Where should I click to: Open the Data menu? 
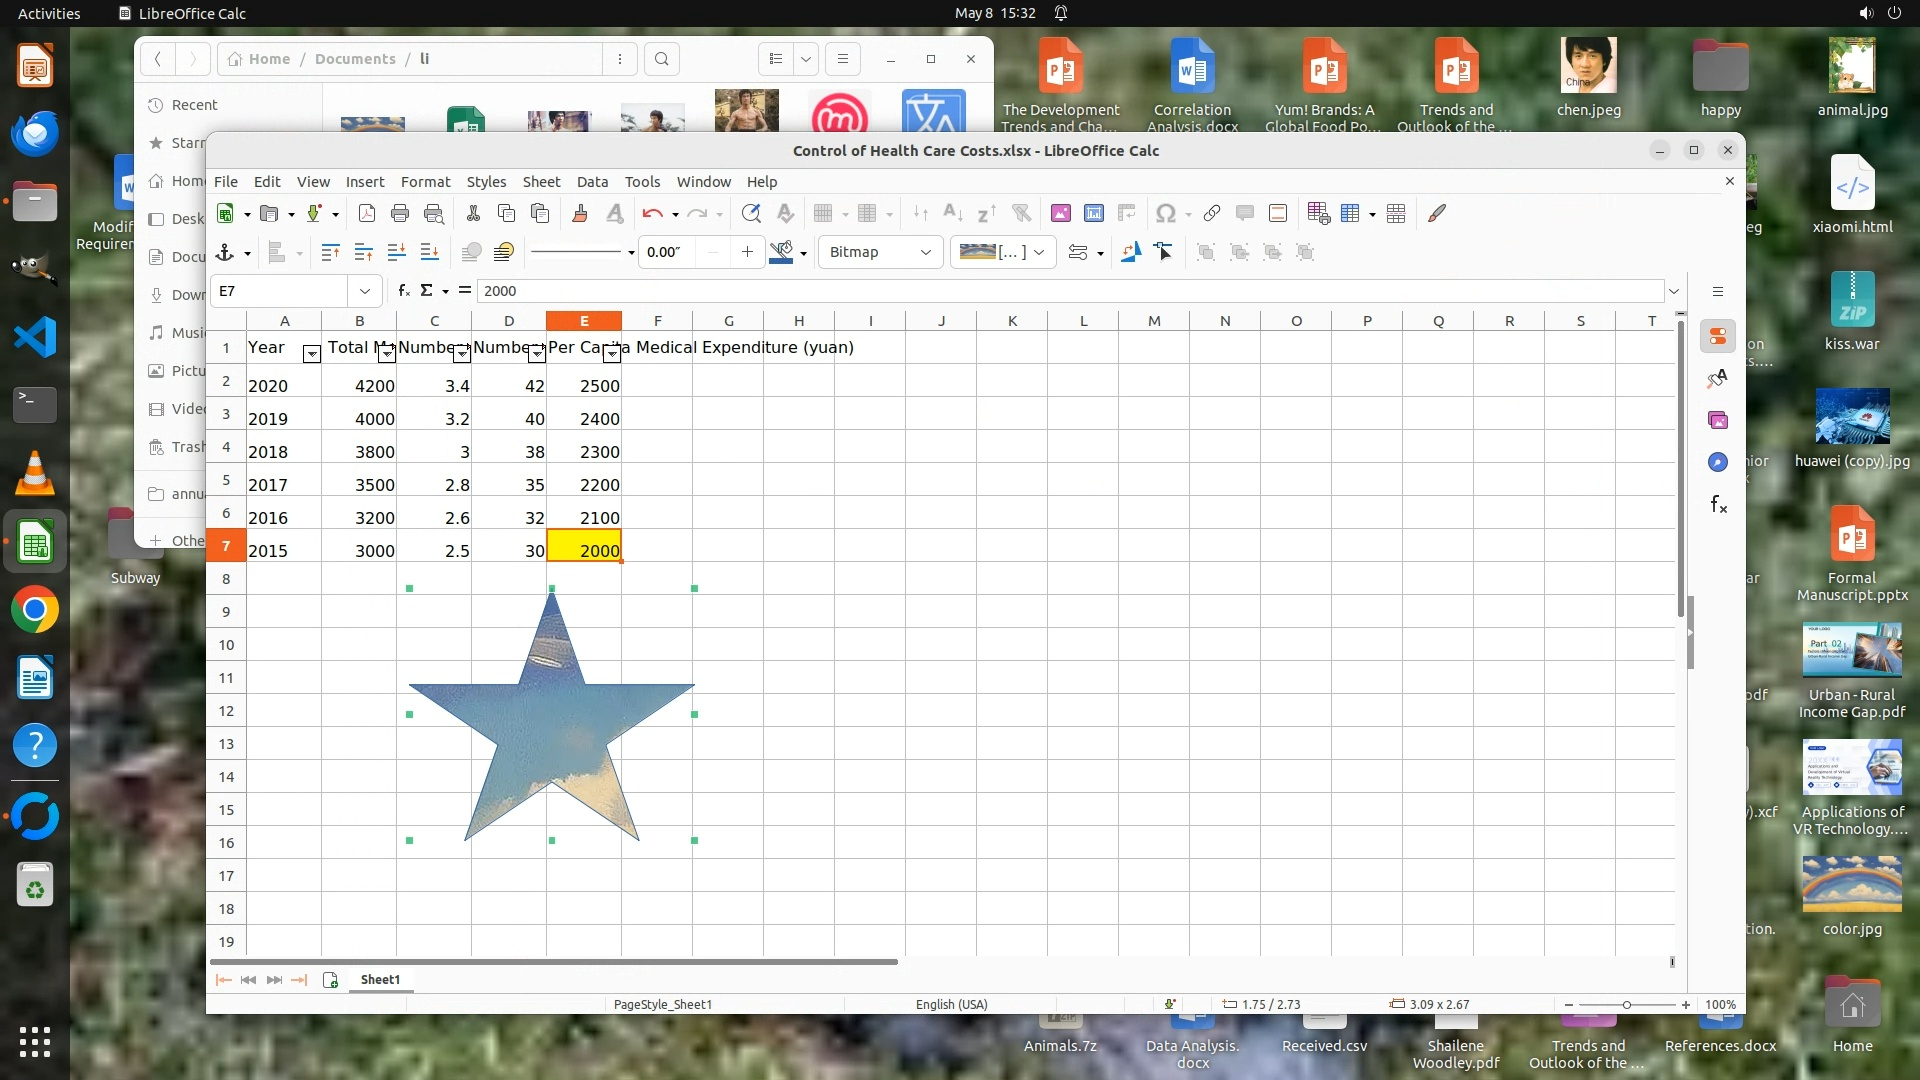click(x=592, y=182)
